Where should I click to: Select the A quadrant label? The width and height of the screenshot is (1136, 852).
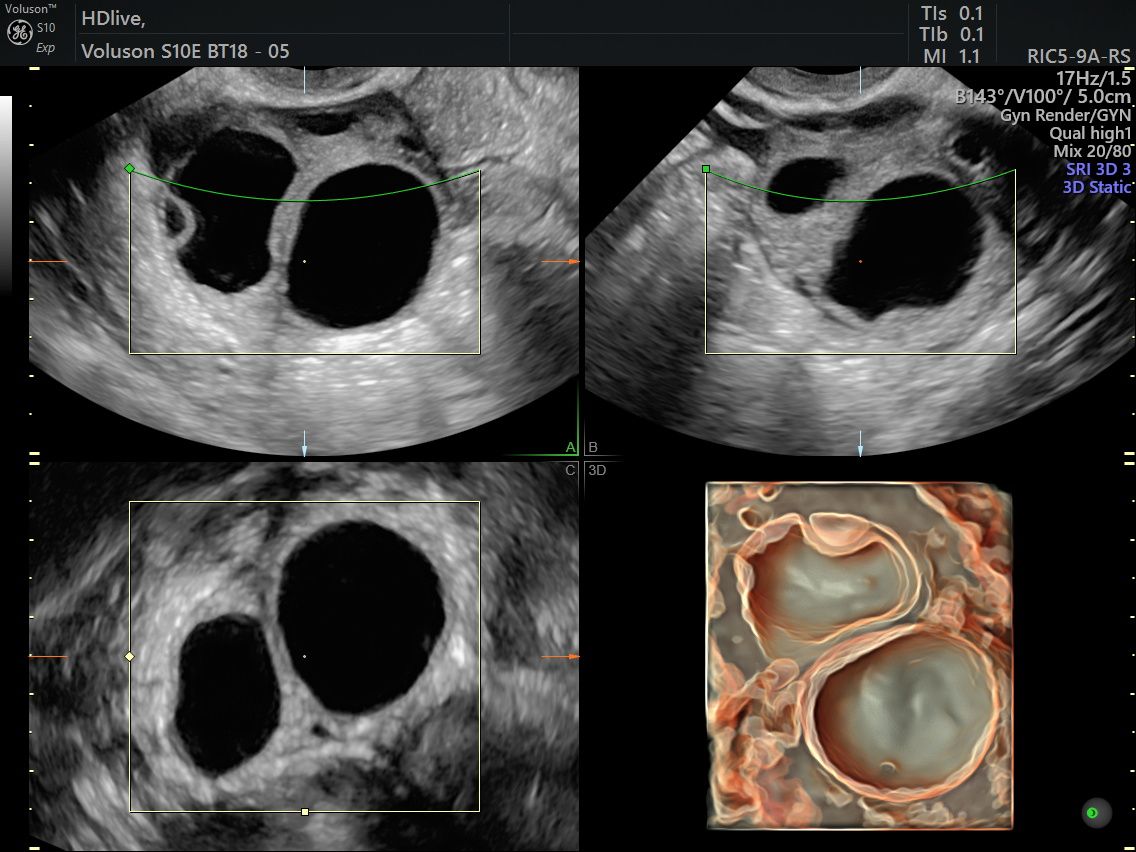click(x=571, y=447)
